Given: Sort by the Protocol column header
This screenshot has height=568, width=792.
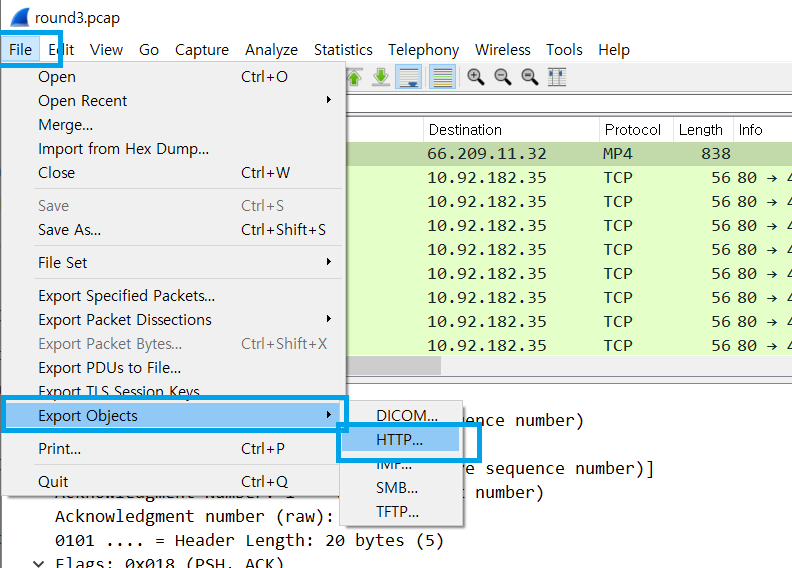Looking at the screenshot, I should coord(636,130).
